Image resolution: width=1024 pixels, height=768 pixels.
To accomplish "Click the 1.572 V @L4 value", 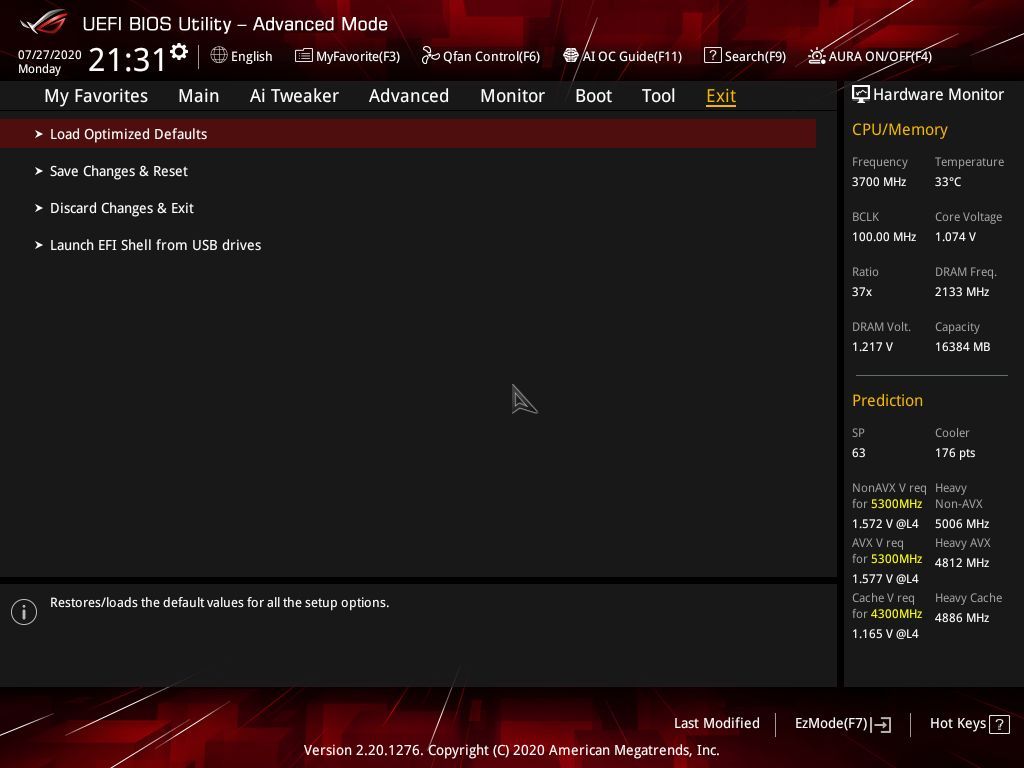I will (x=885, y=524).
